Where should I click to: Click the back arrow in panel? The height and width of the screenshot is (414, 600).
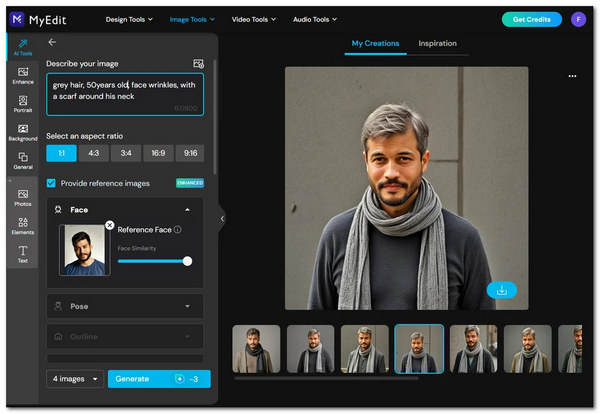tap(52, 42)
